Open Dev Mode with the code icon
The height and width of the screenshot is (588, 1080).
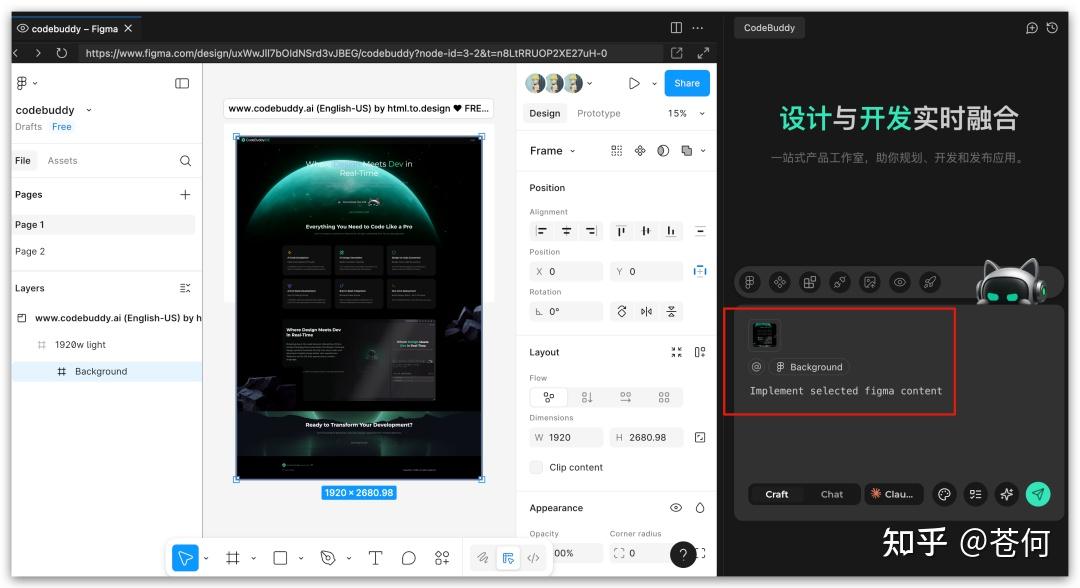click(535, 558)
